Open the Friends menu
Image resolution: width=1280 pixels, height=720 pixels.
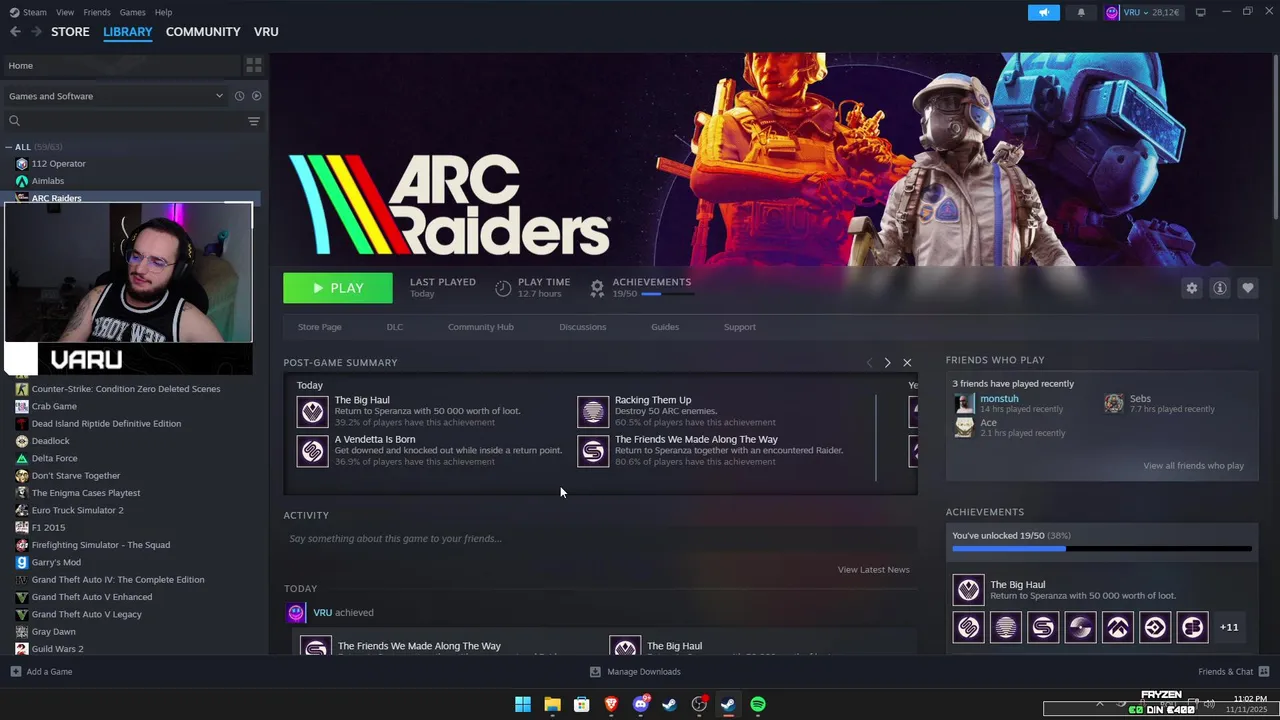coord(97,12)
